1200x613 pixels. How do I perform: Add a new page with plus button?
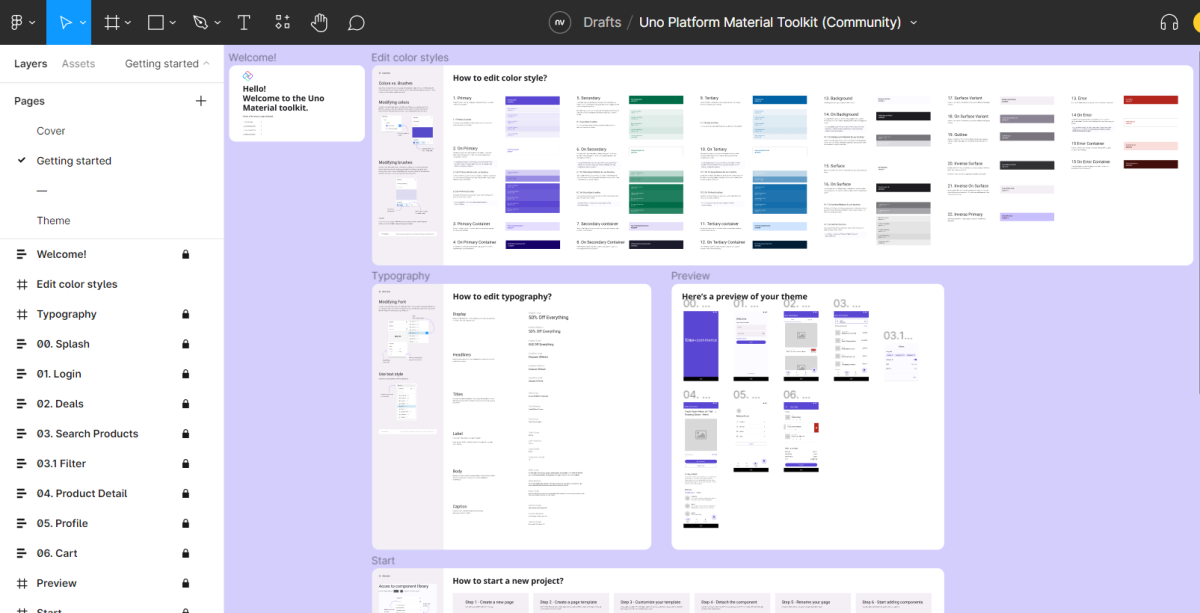201,100
